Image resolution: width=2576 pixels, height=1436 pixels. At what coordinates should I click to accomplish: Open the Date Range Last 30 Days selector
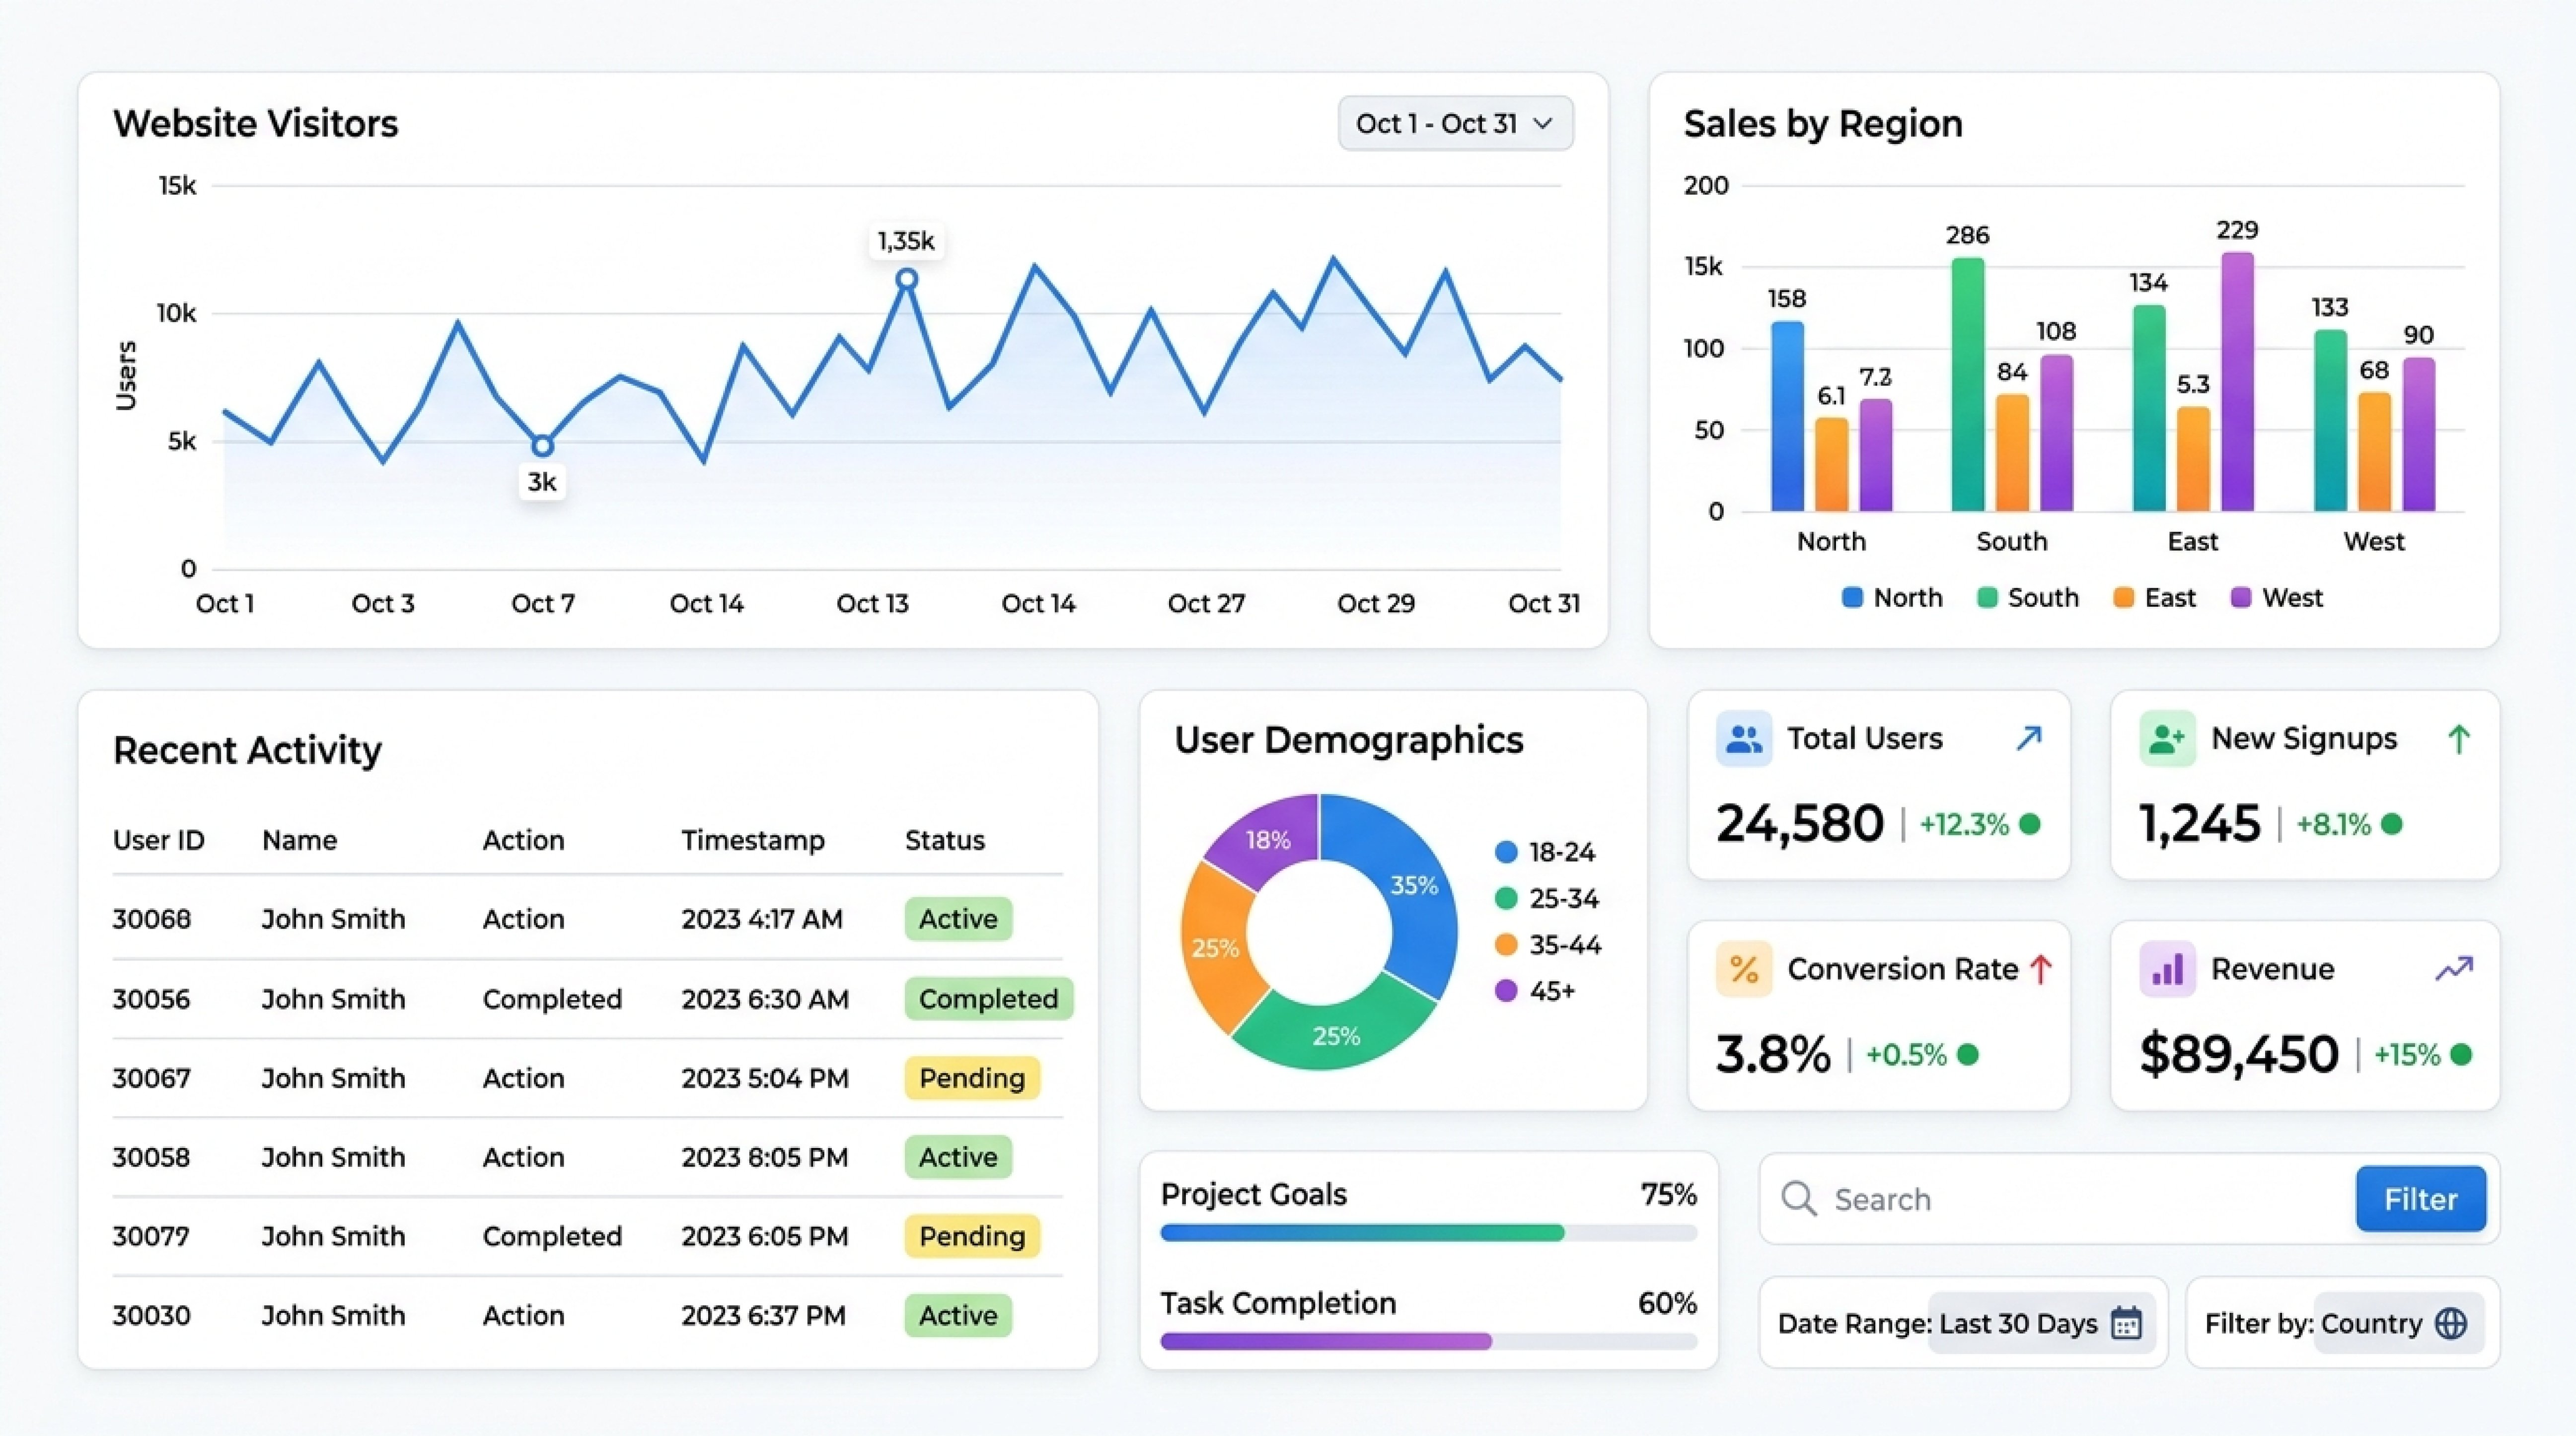click(x=2041, y=1323)
